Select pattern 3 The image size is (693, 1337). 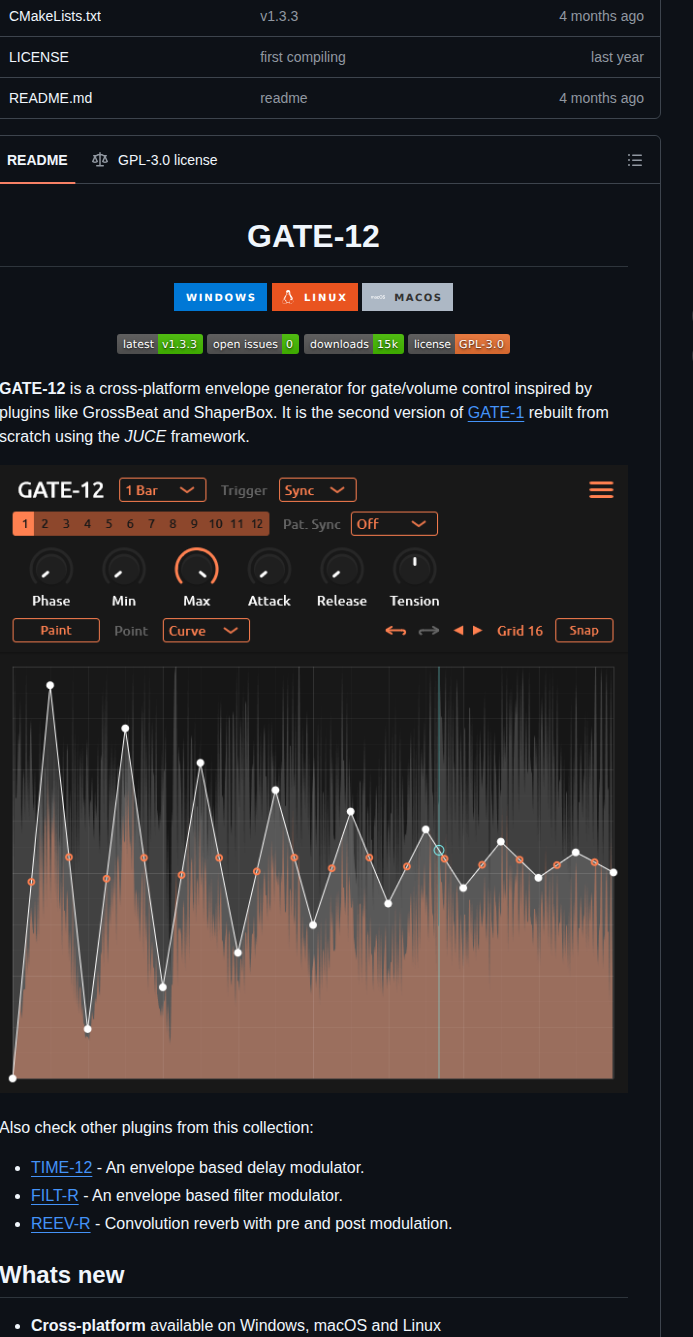tap(66, 524)
